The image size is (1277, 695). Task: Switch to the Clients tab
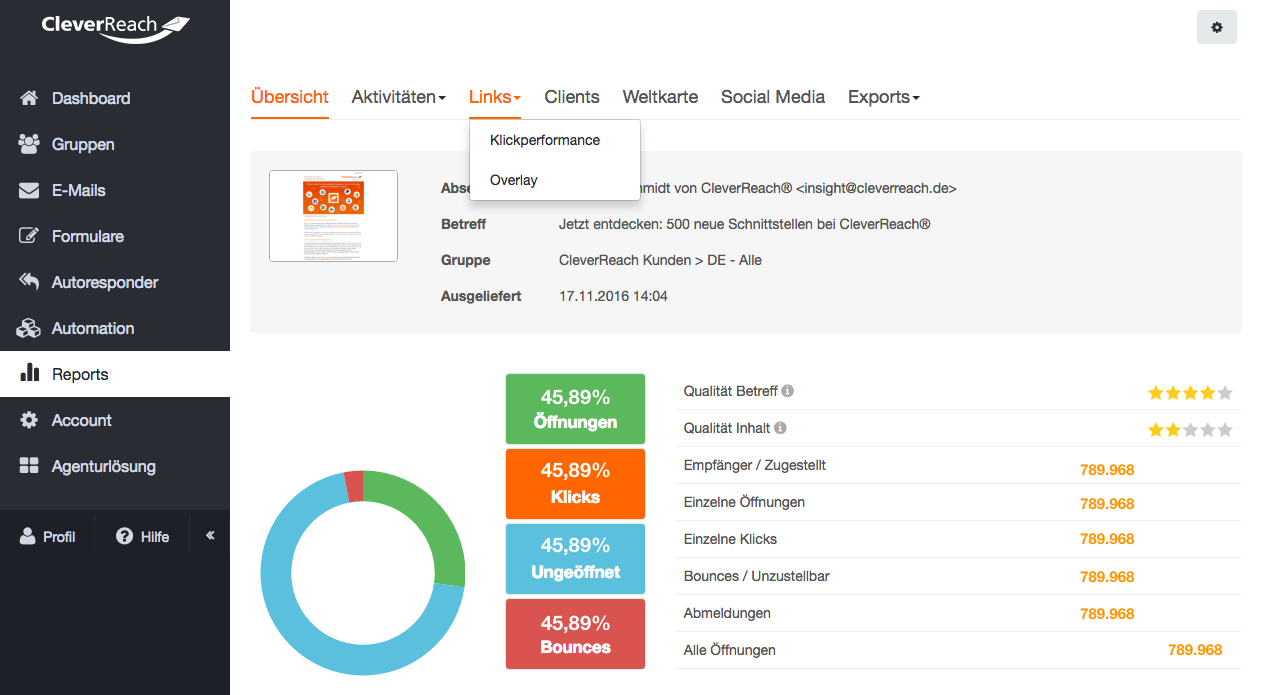(x=572, y=97)
